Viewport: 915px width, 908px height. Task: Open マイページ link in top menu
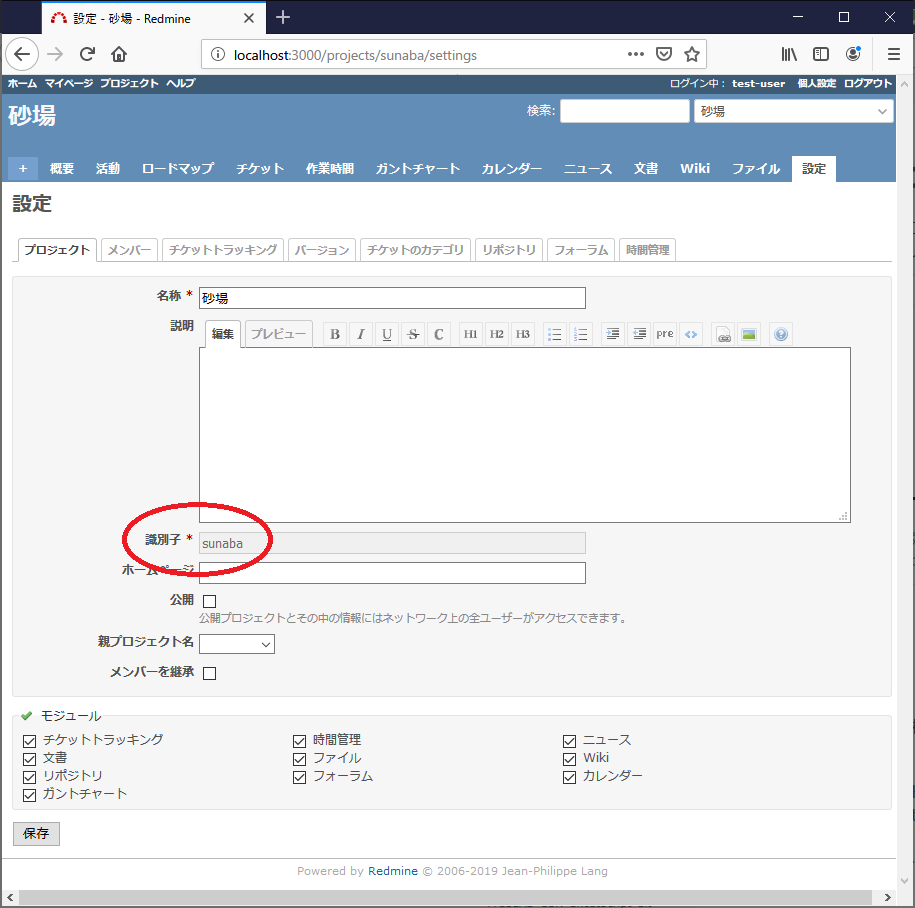pyautogui.click(x=69, y=83)
